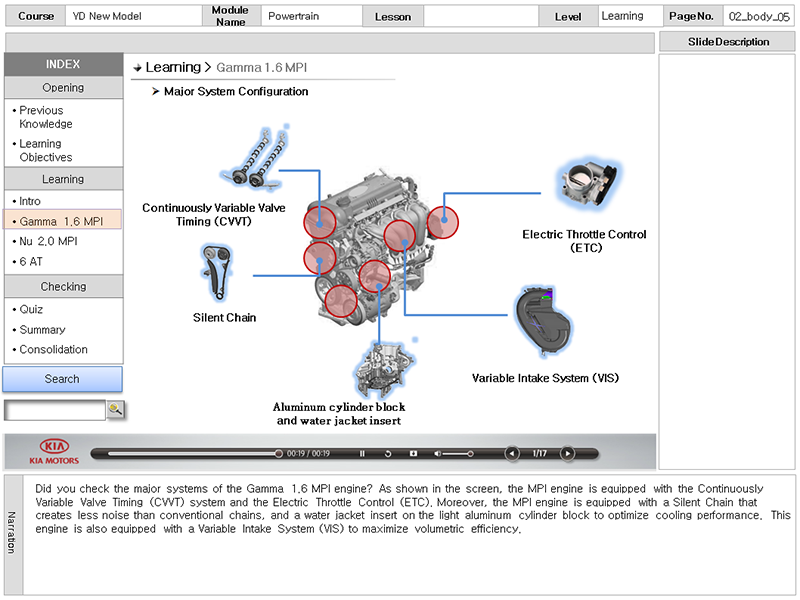800x600 pixels.
Task: Click the Electric Throttle Control image
Action: [585, 184]
